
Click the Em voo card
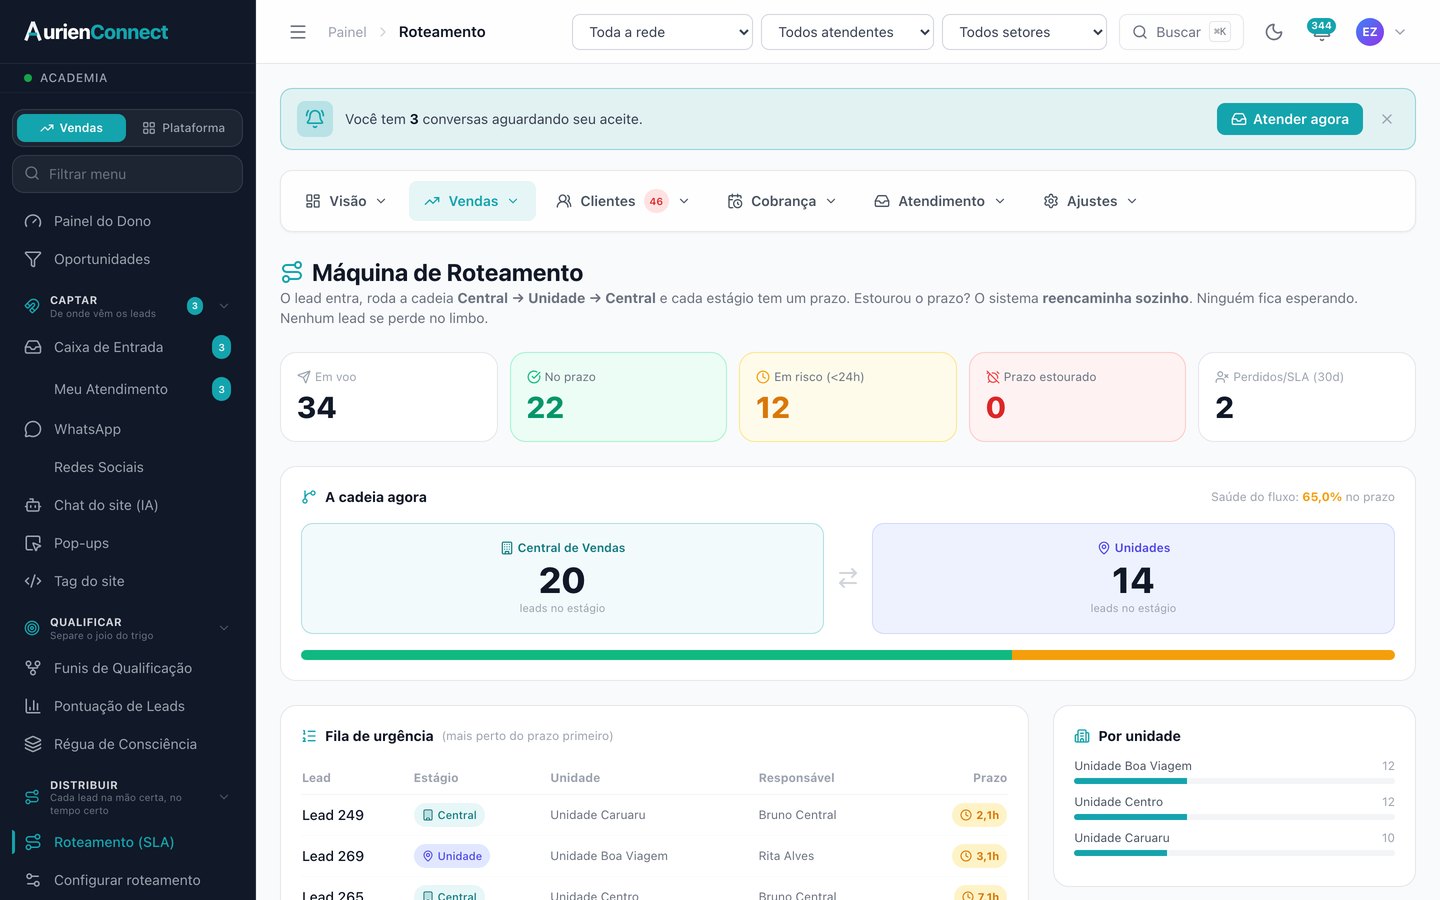coord(389,397)
